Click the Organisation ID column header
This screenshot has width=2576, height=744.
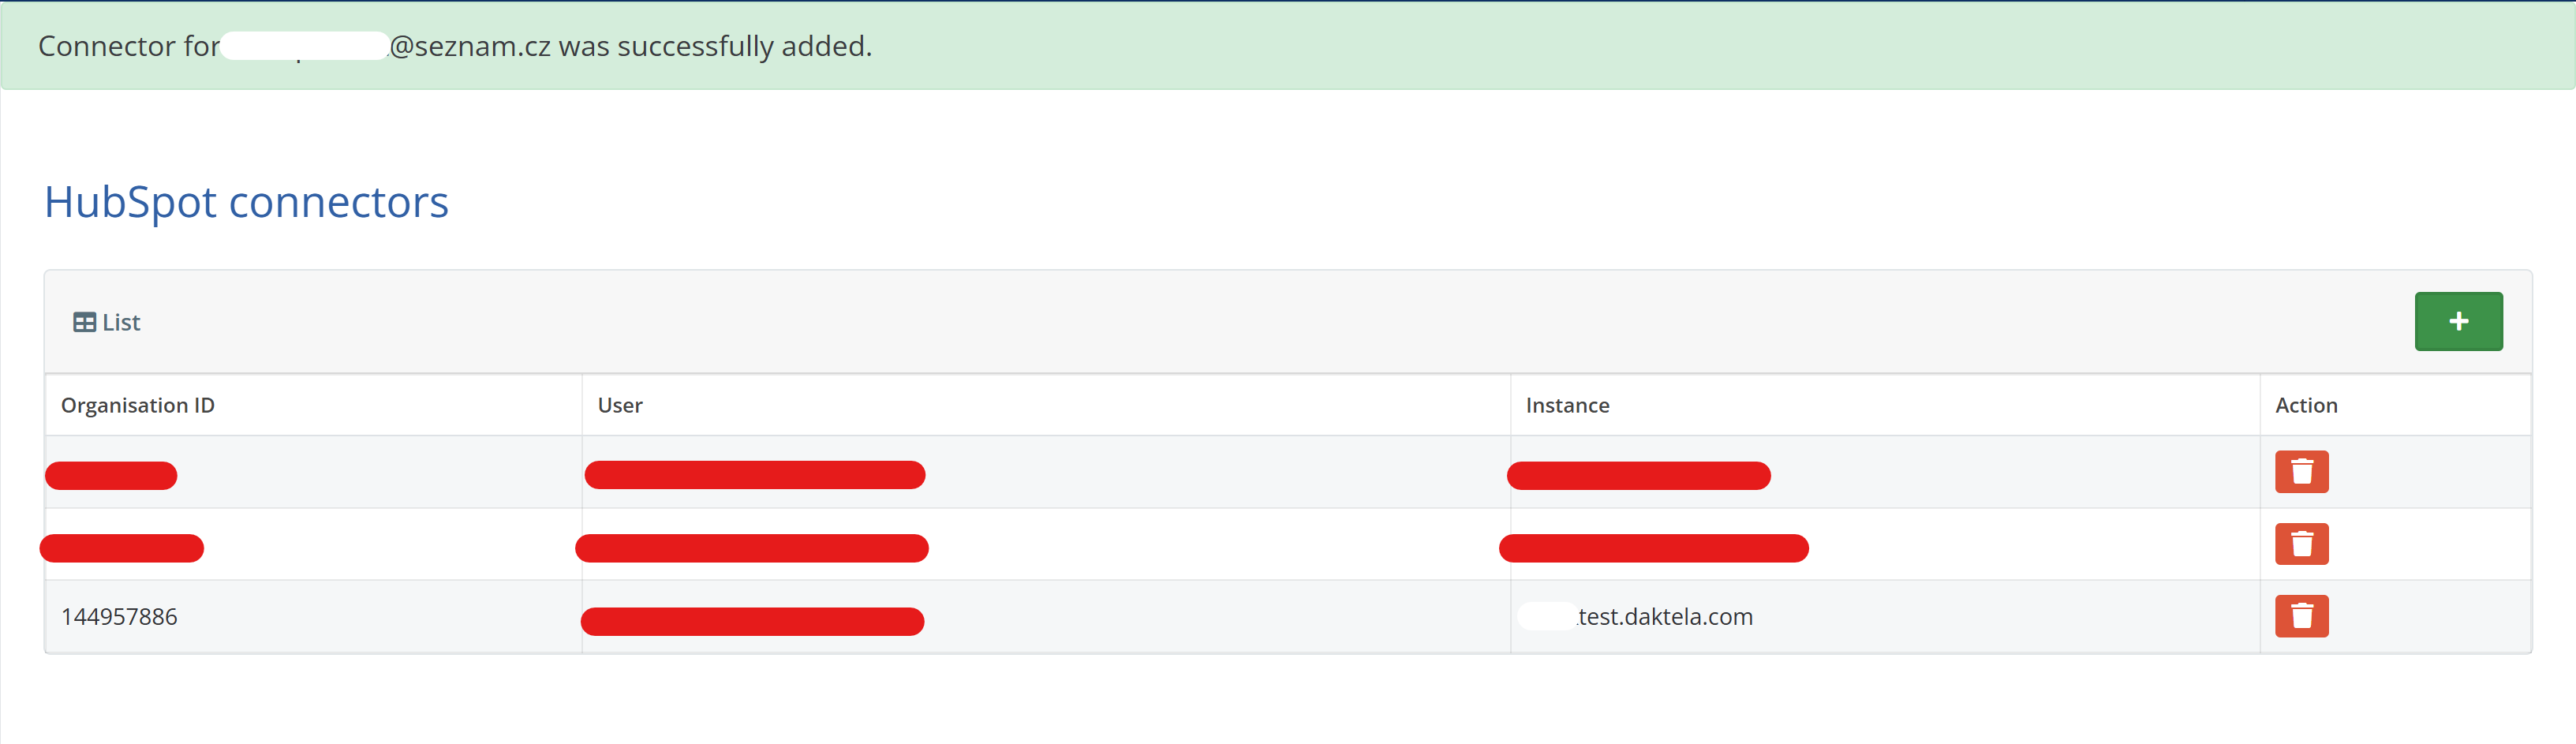click(138, 405)
